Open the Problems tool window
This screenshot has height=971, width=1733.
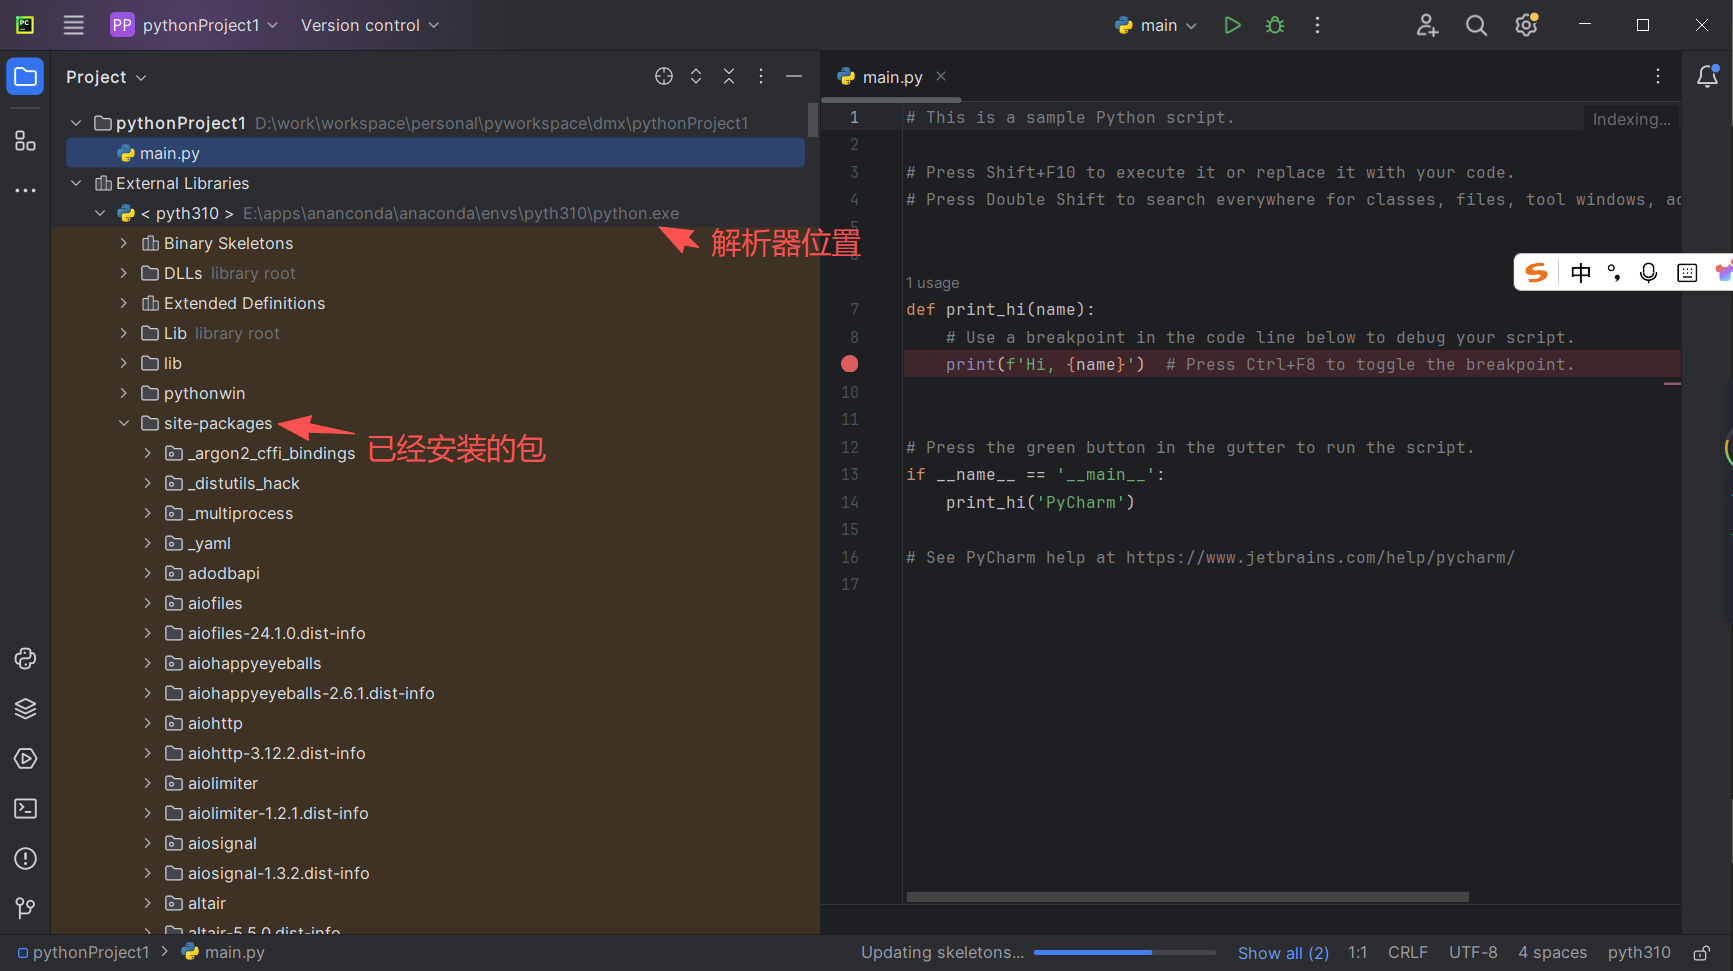(x=25, y=858)
